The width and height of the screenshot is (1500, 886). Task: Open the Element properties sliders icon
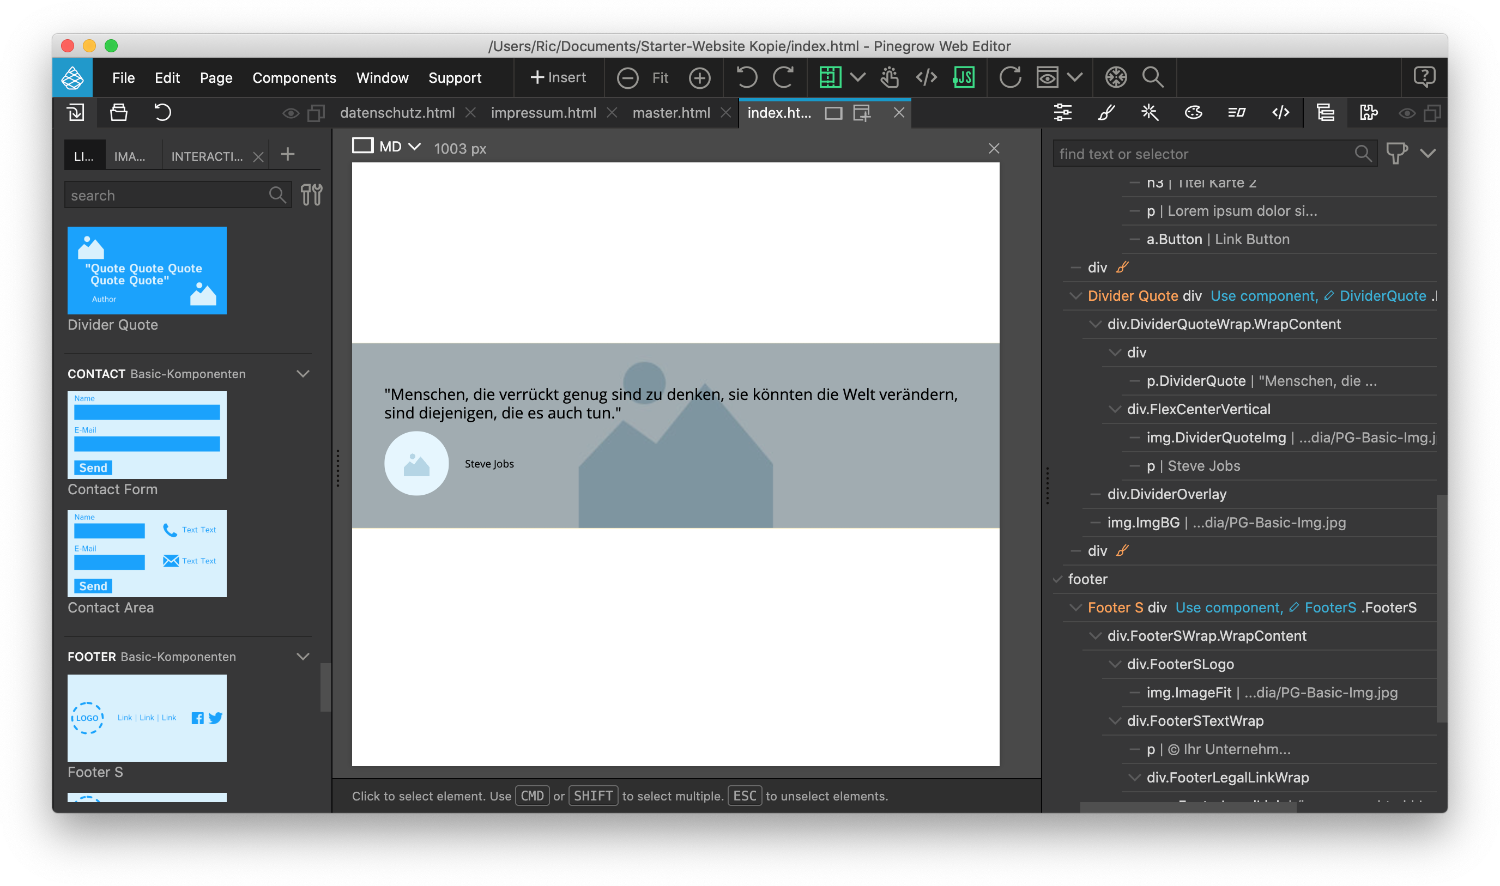pyautogui.click(x=1063, y=112)
